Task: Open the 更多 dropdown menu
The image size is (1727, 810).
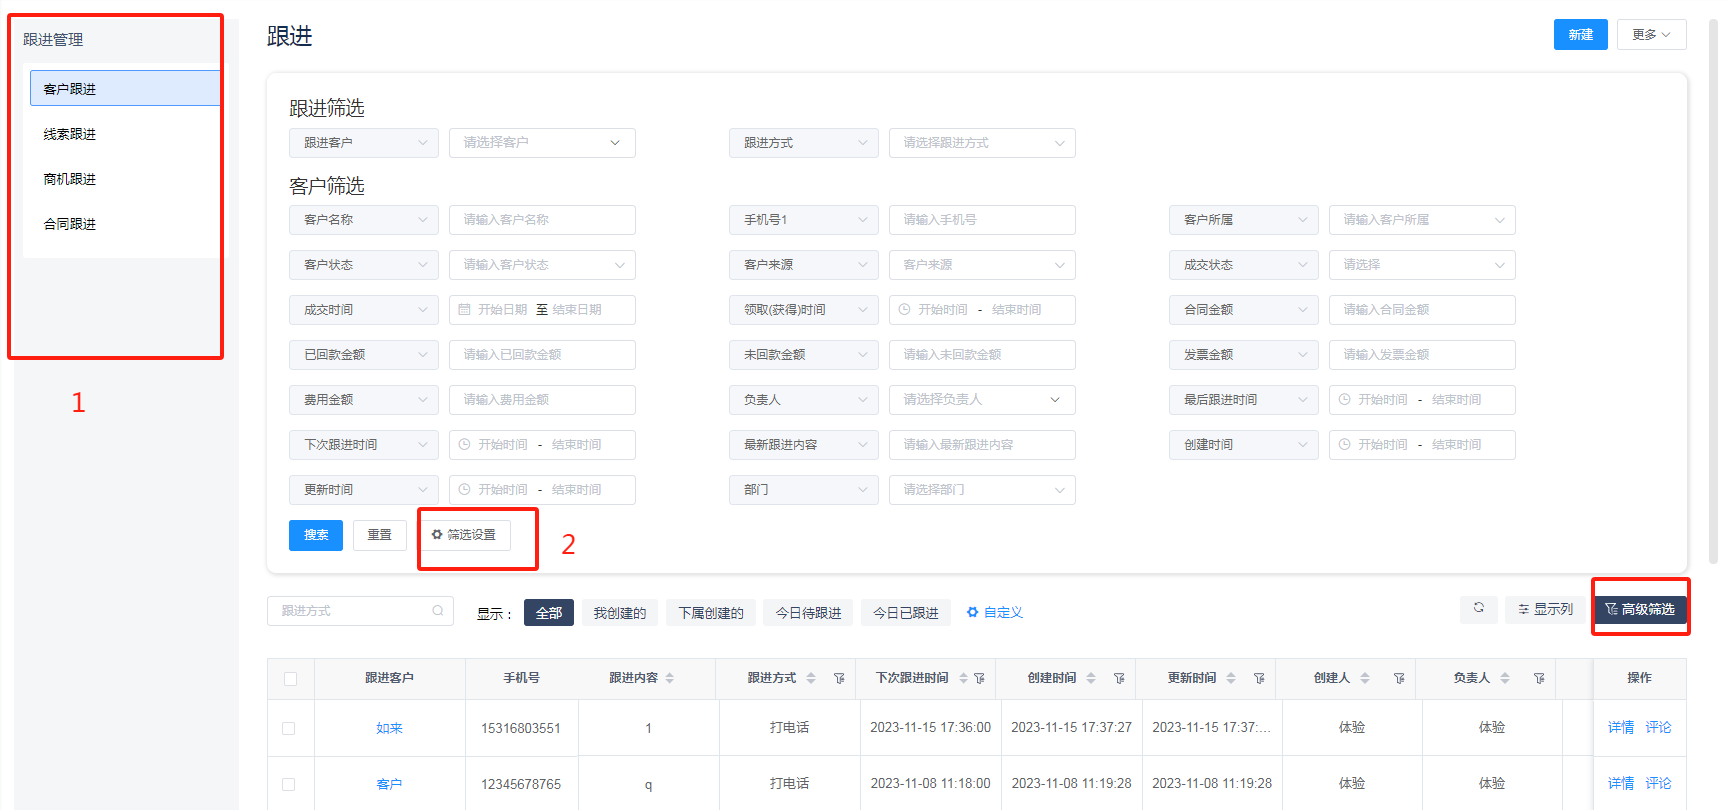Action: (1651, 34)
